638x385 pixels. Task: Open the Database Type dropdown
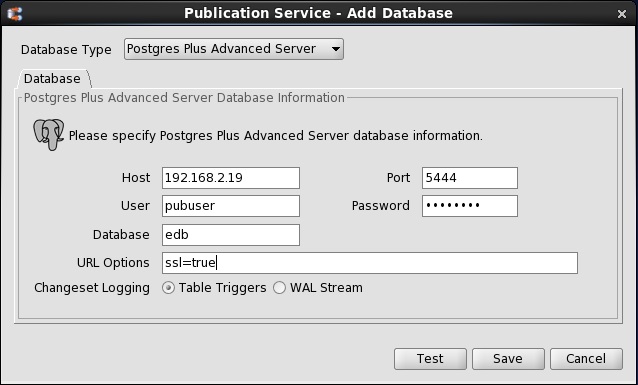tap(234, 49)
